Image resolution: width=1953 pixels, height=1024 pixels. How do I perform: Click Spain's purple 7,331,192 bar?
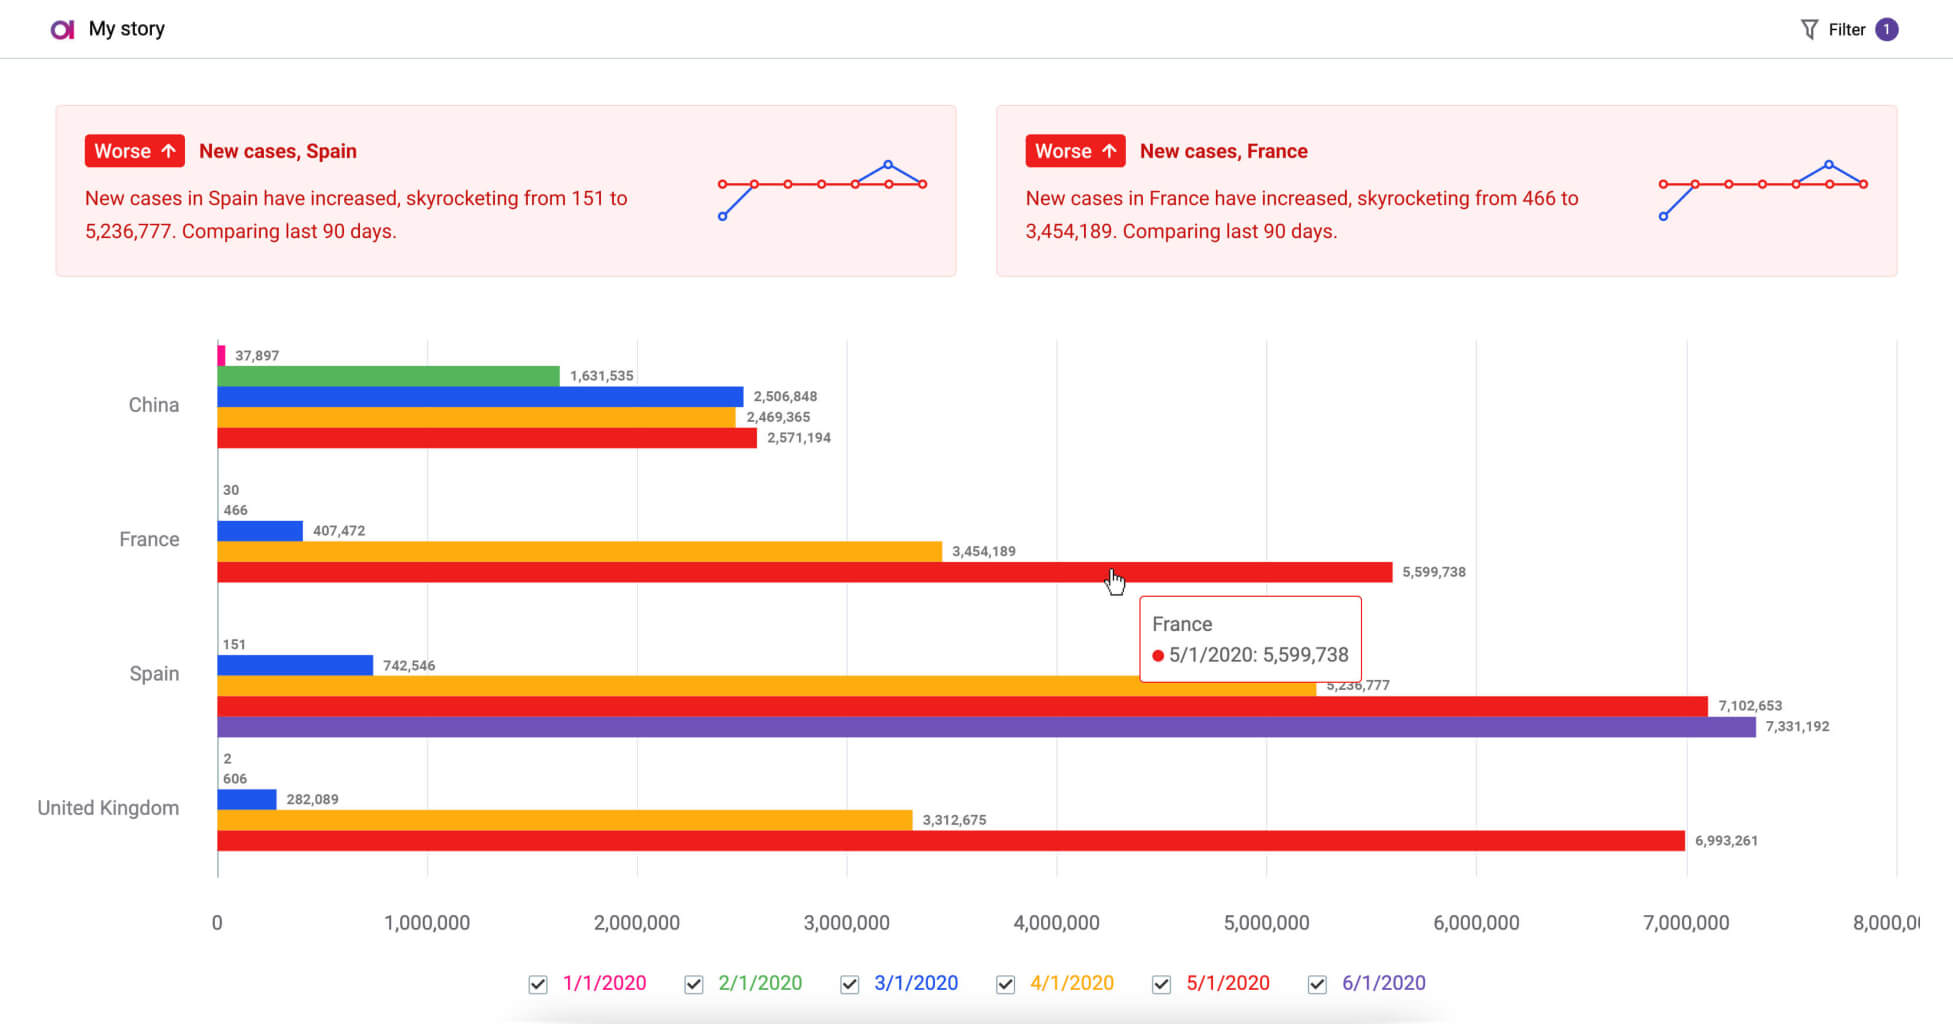(x=985, y=727)
